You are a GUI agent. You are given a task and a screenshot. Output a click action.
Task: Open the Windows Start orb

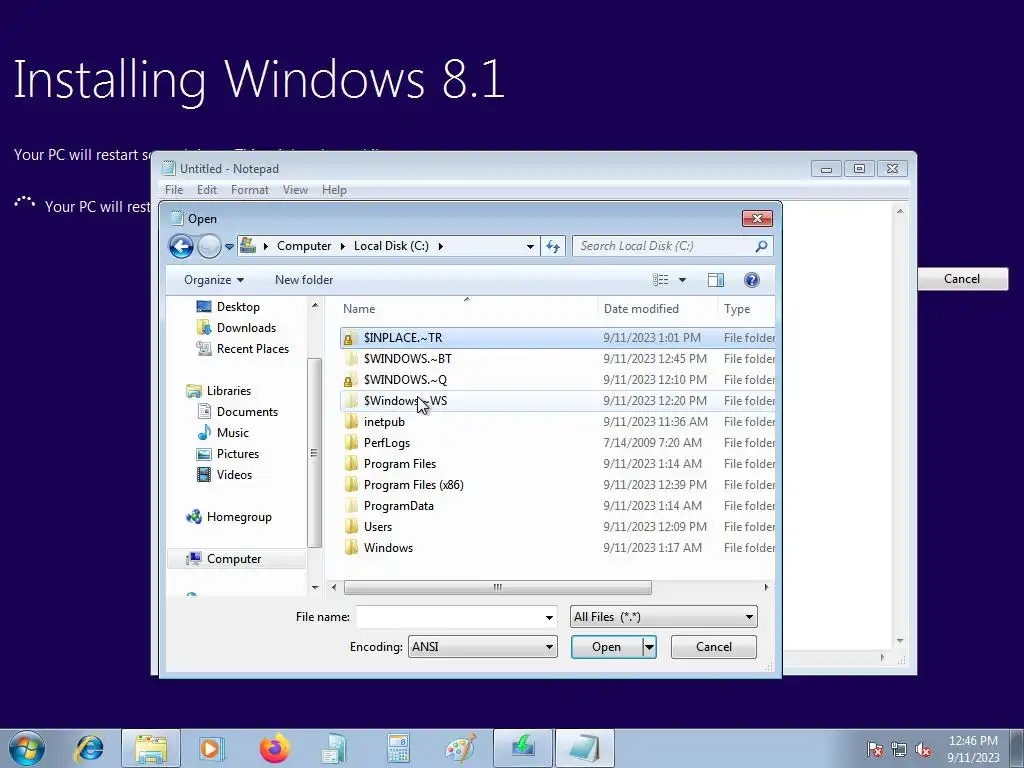click(x=27, y=748)
